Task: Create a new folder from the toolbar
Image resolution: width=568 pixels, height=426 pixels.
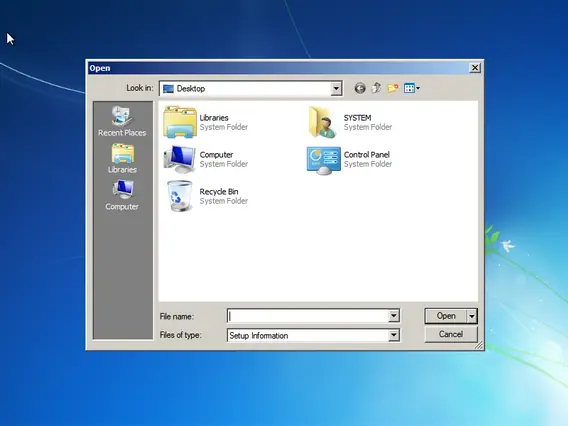Action: click(x=393, y=88)
